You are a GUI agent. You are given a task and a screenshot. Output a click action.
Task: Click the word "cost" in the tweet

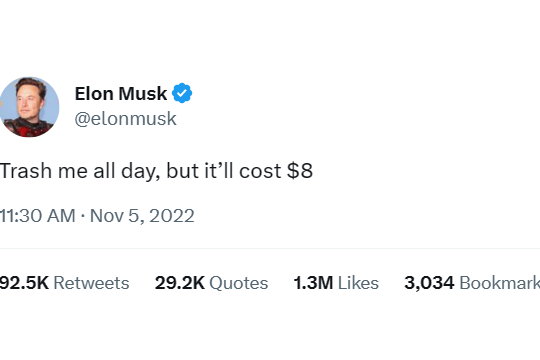(x=260, y=171)
